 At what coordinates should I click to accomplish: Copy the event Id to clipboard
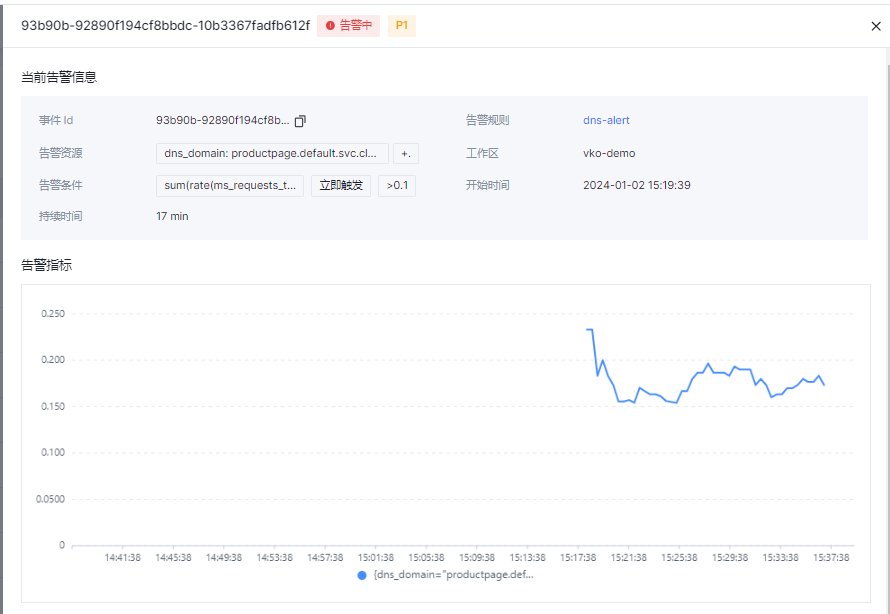[x=300, y=121]
